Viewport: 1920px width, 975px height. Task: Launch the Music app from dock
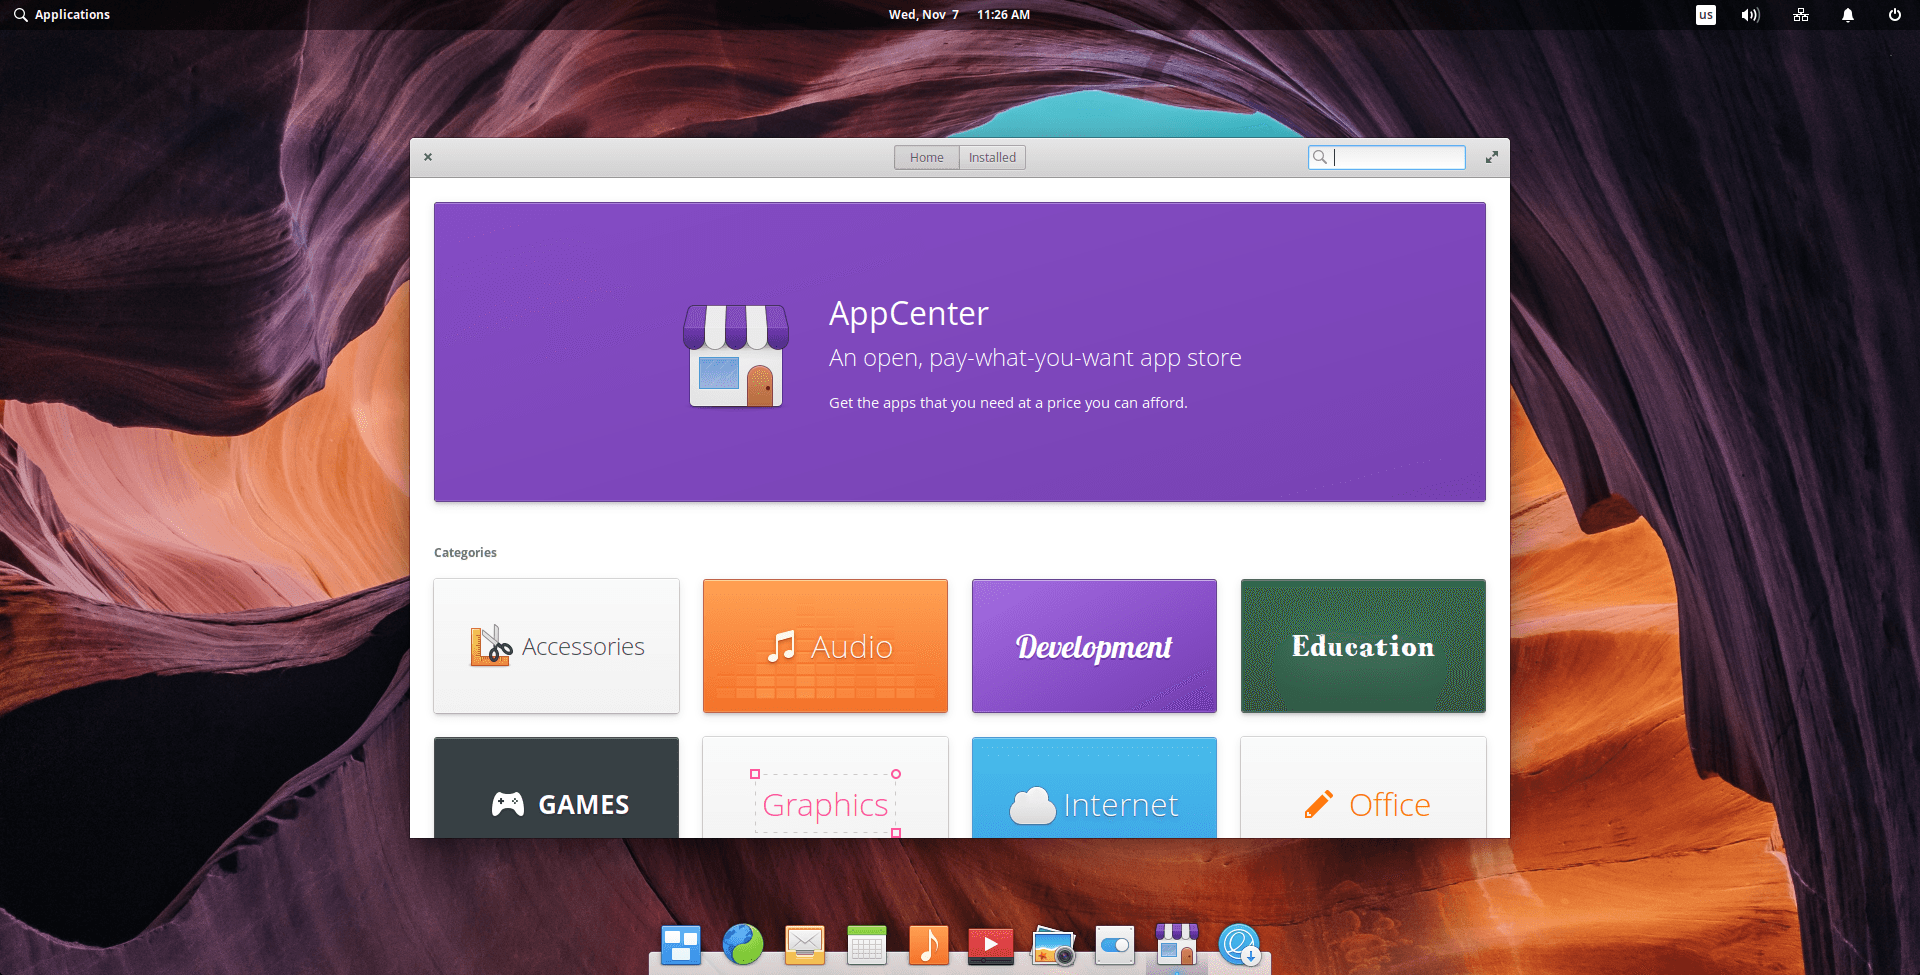tap(929, 945)
